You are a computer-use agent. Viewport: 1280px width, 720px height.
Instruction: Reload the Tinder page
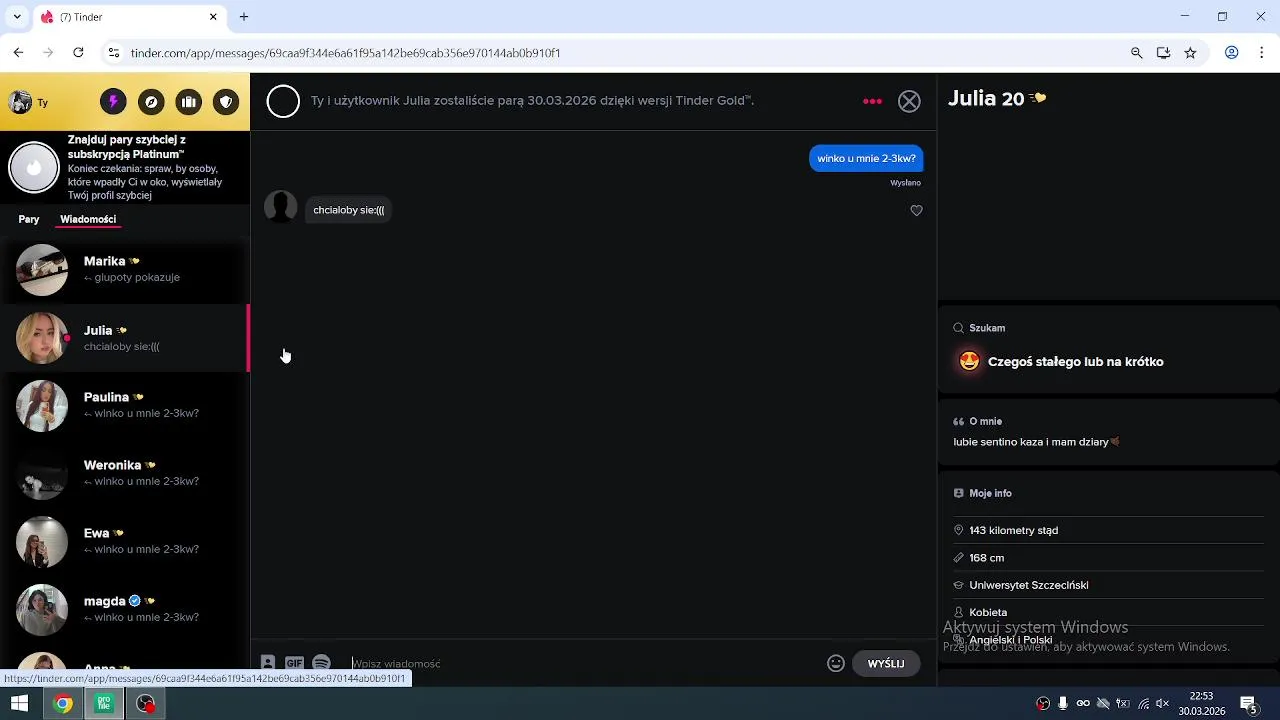point(78,53)
